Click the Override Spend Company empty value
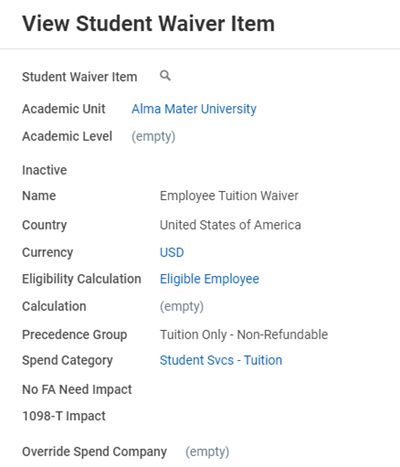The image size is (400, 467). (207, 452)
